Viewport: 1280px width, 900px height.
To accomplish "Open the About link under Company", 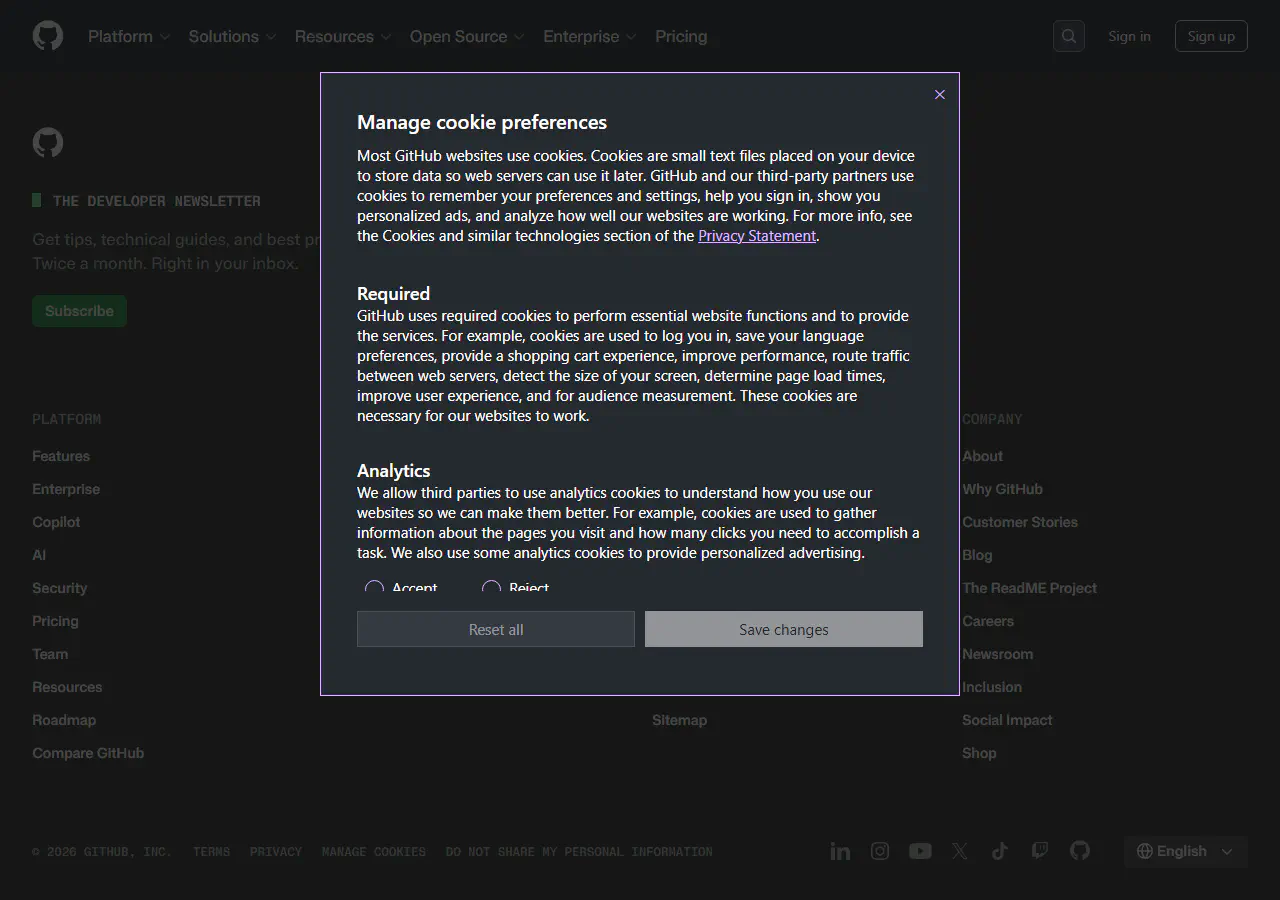I will pos(982,456).
